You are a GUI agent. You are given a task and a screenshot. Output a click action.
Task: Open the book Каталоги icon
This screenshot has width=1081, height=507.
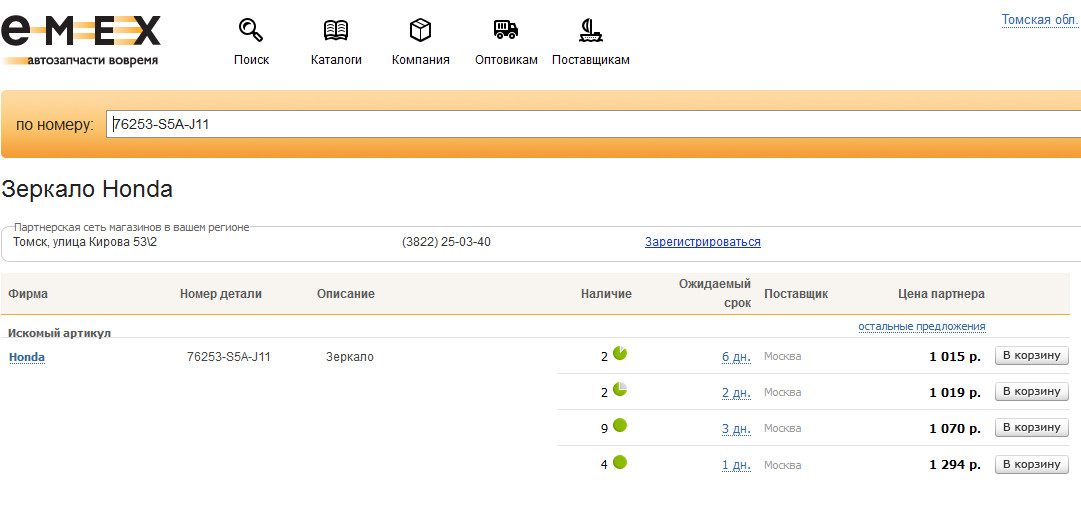[336, 30]
